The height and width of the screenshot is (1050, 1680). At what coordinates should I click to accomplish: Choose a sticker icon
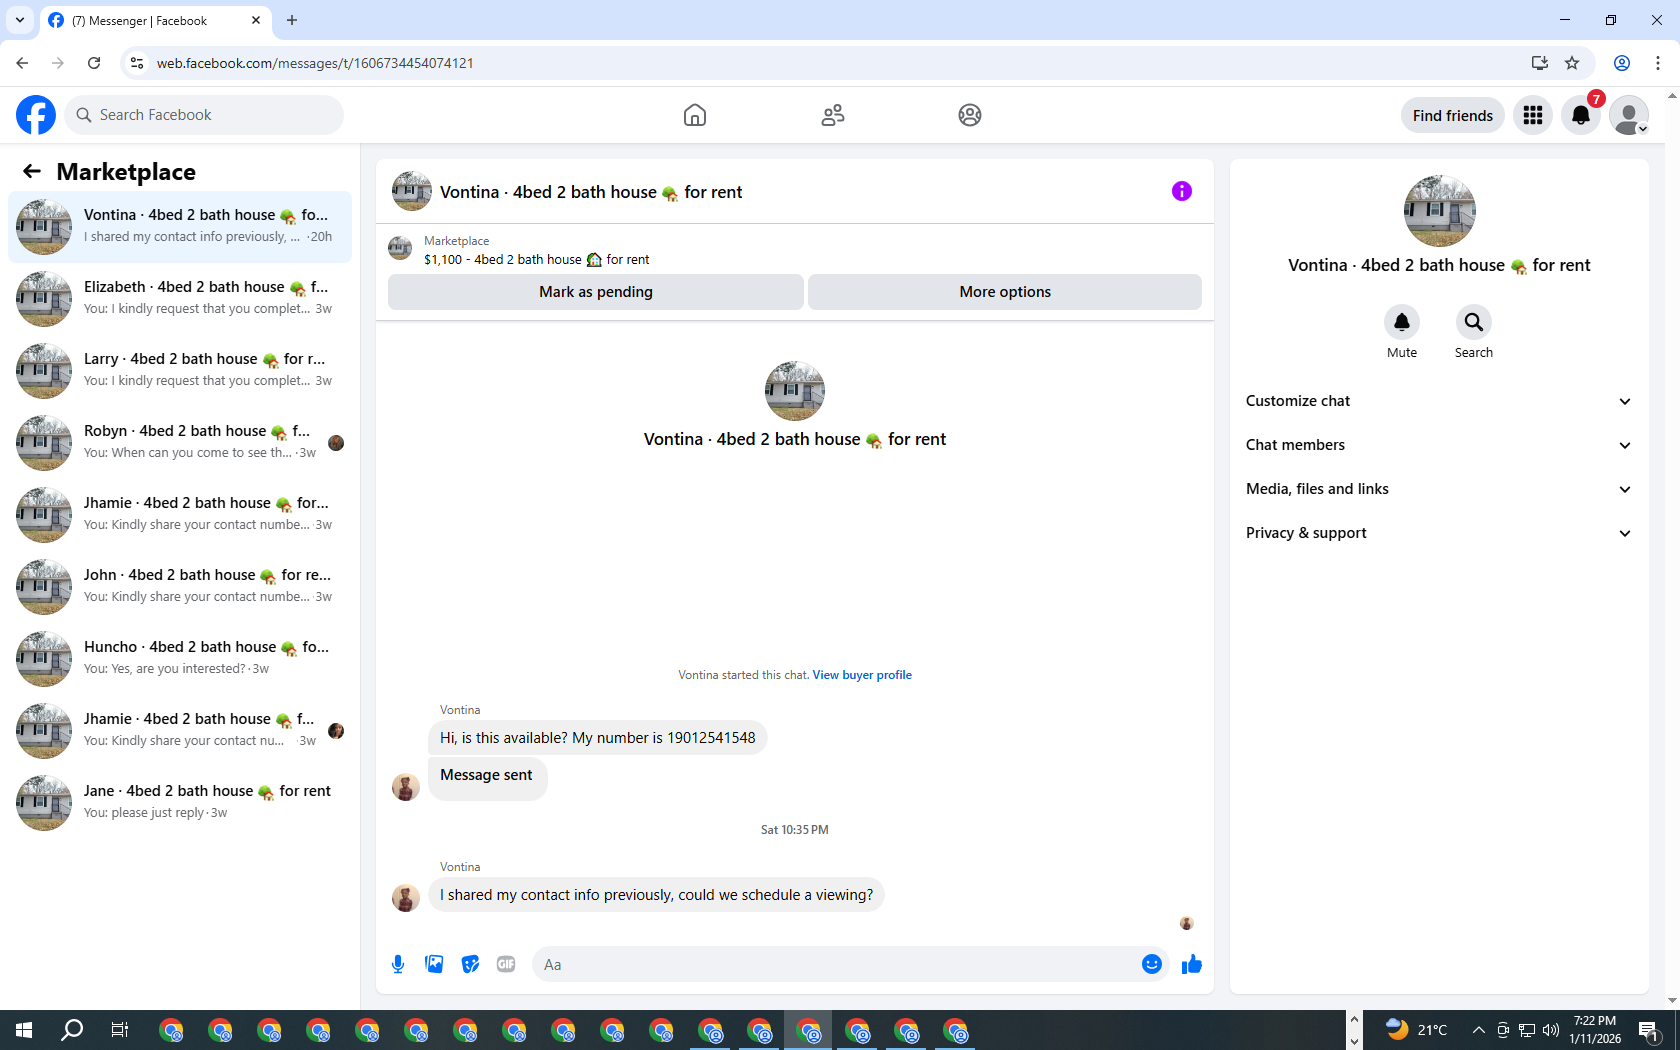click(470, 964)
